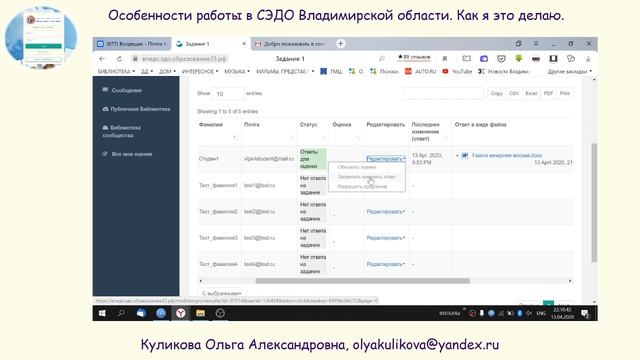Open the Yandex Browser taskbar icon
The width and height of the screenshot is (640, 360).
point(180,313)
